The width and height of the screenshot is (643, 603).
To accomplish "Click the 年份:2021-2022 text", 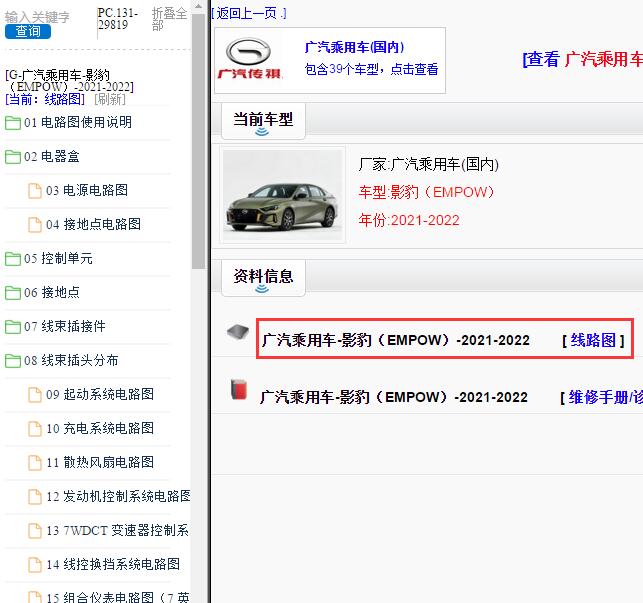I will pyautogui.click(x=409, y=221).
